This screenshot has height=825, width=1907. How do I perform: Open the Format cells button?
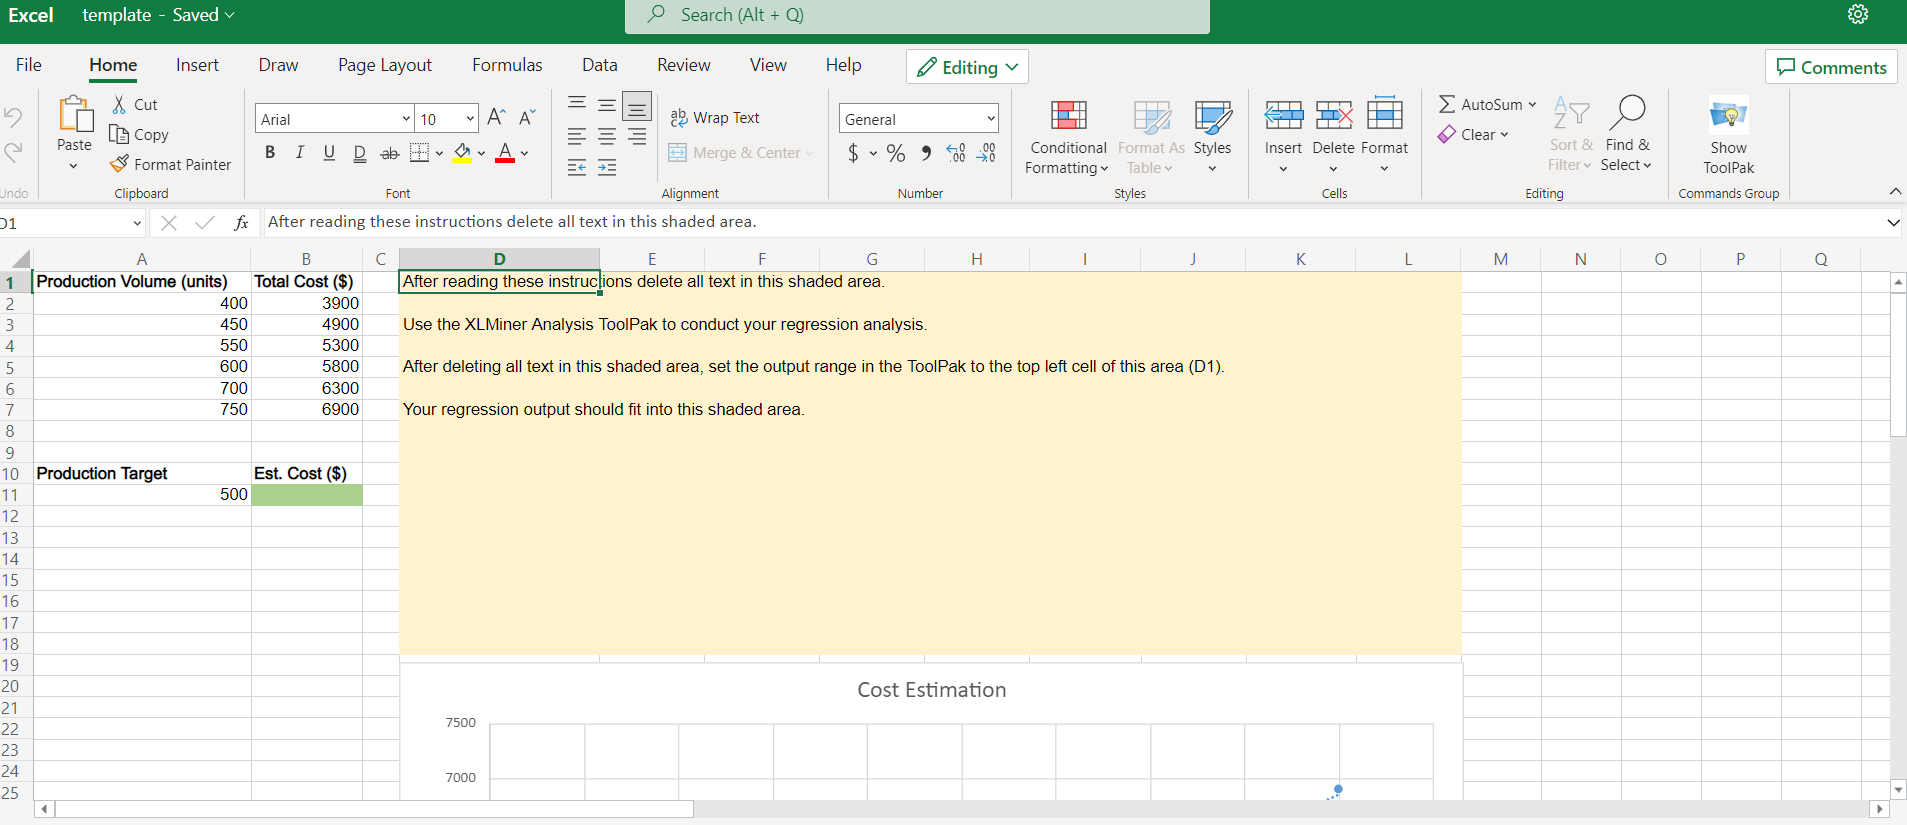point(1385,135)
